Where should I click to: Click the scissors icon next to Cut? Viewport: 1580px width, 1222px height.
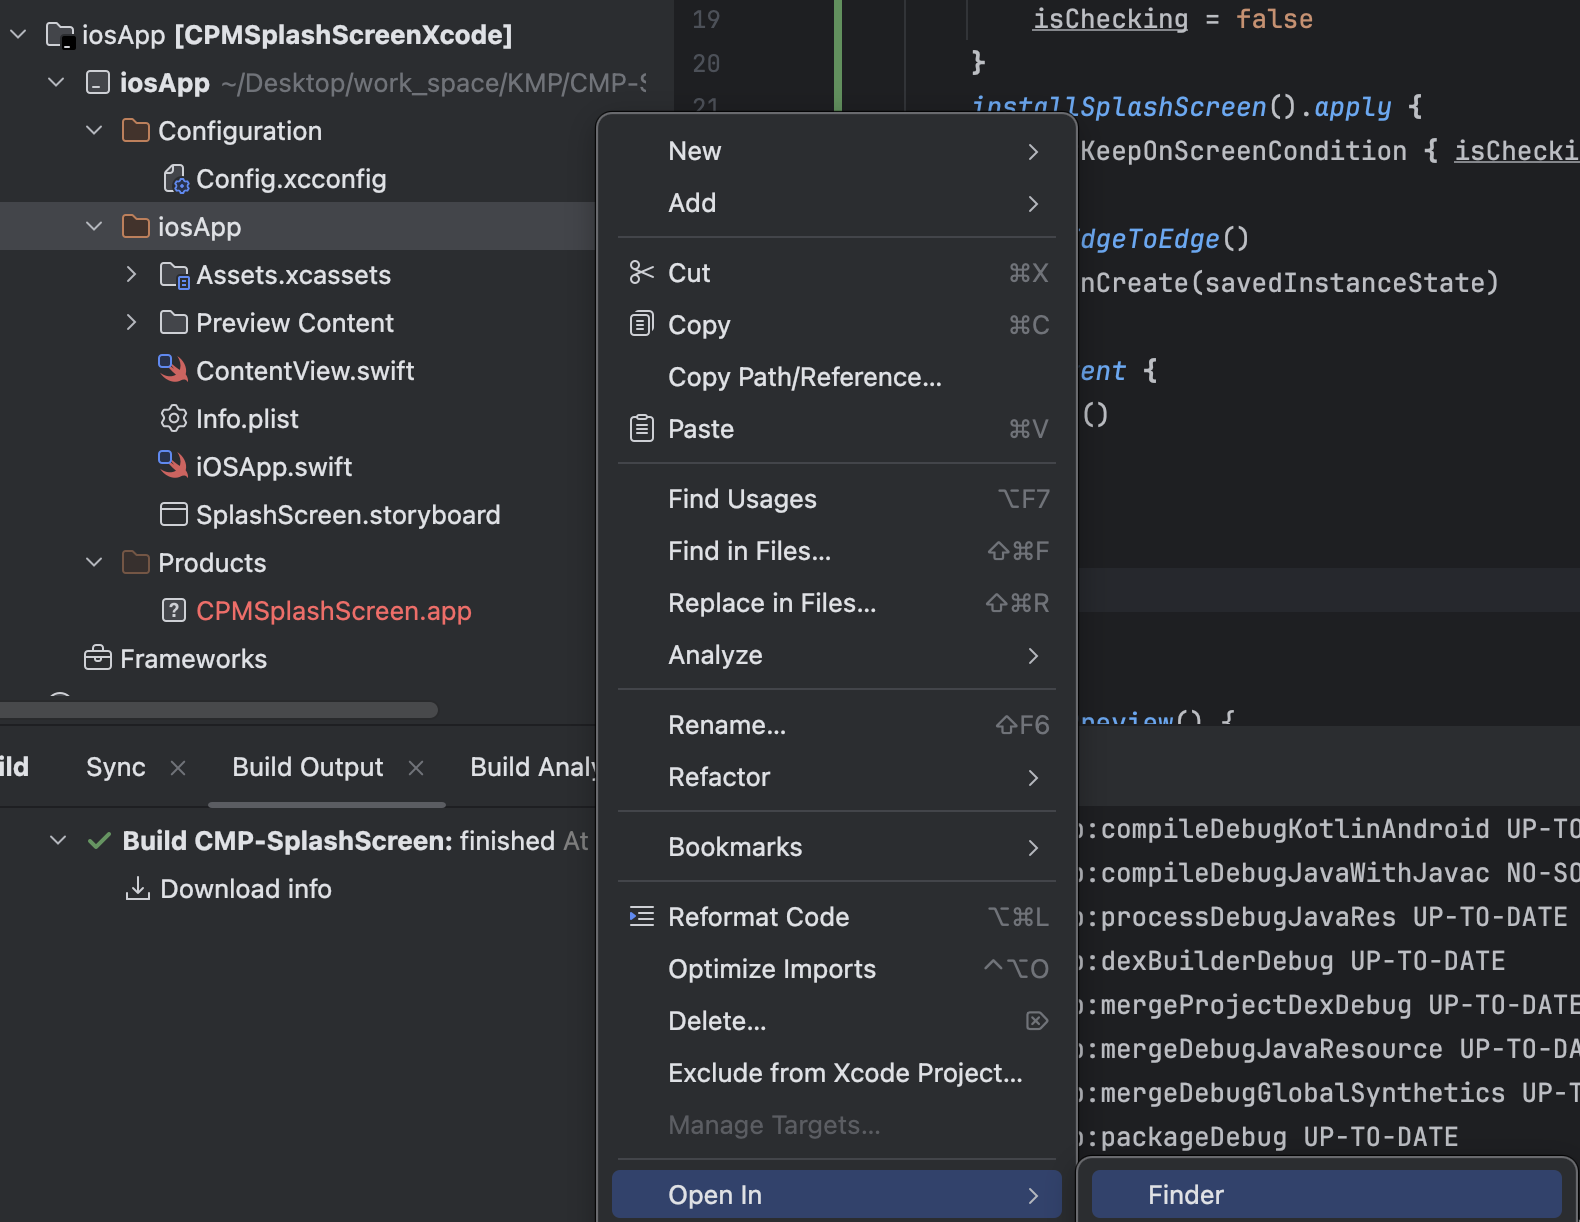click(x=641, y=273)
